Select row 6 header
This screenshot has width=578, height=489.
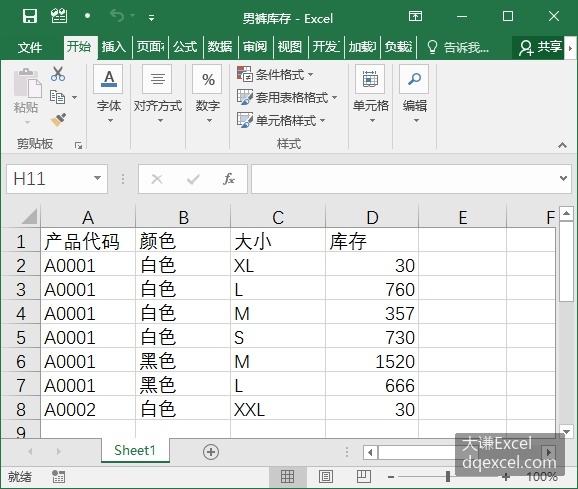(21, 361)
